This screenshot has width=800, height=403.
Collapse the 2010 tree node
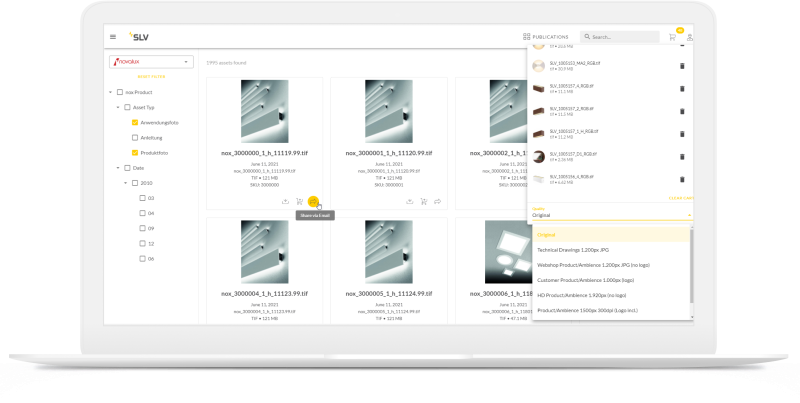126,183
